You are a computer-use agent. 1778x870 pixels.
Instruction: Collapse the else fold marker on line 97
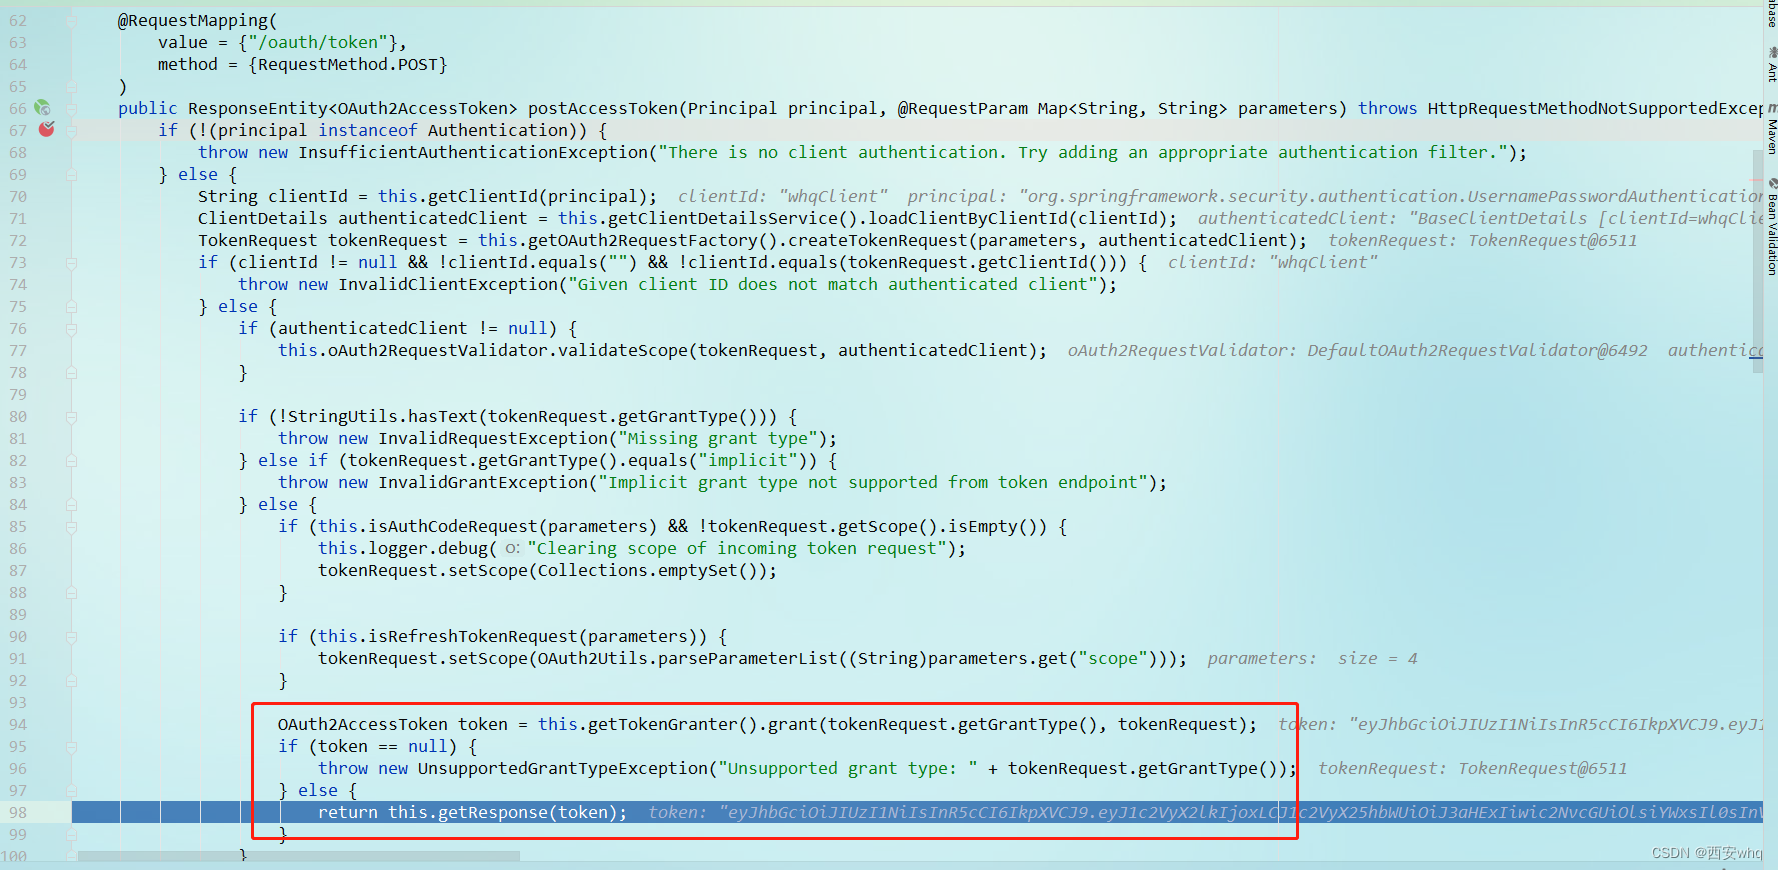(71, 790)
